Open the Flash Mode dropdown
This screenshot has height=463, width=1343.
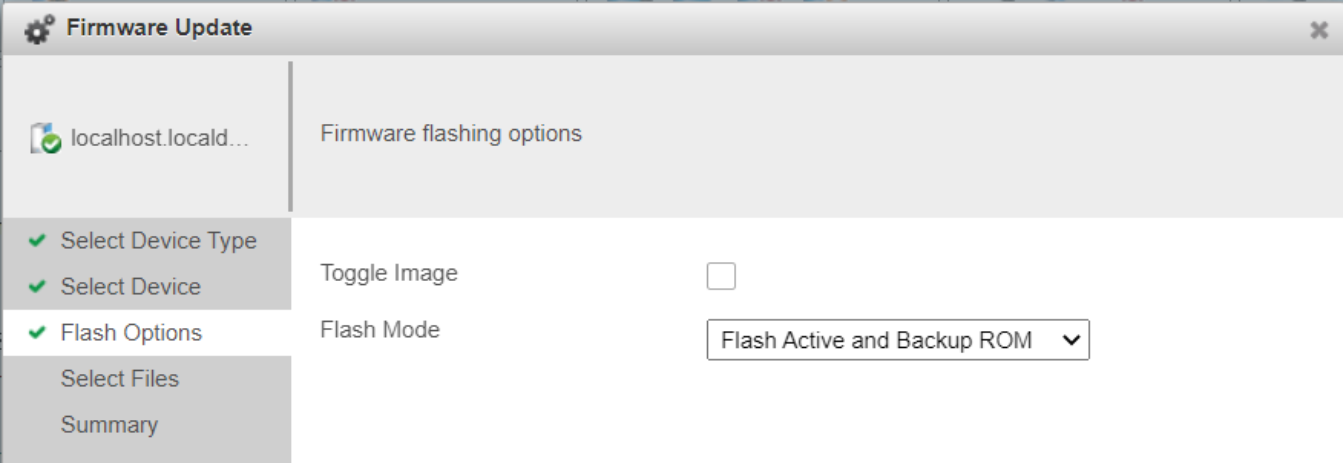point(898,340)
